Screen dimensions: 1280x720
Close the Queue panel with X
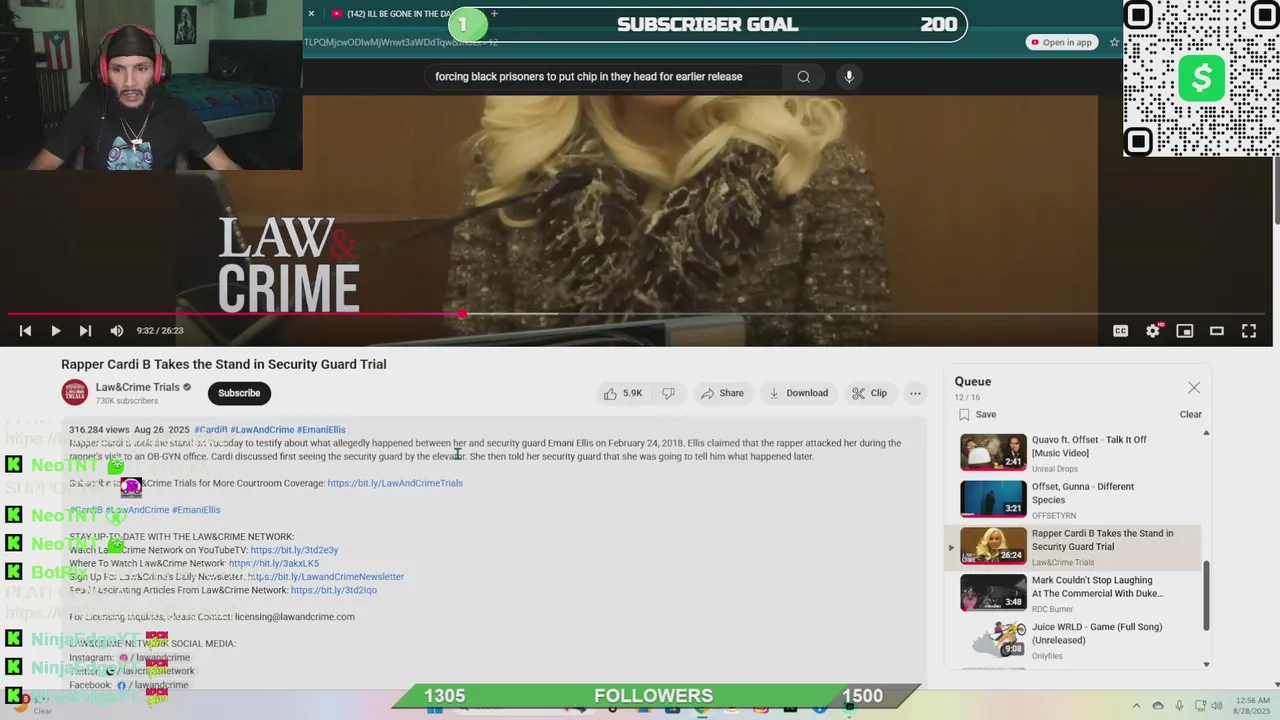(x=1194, y=387)
